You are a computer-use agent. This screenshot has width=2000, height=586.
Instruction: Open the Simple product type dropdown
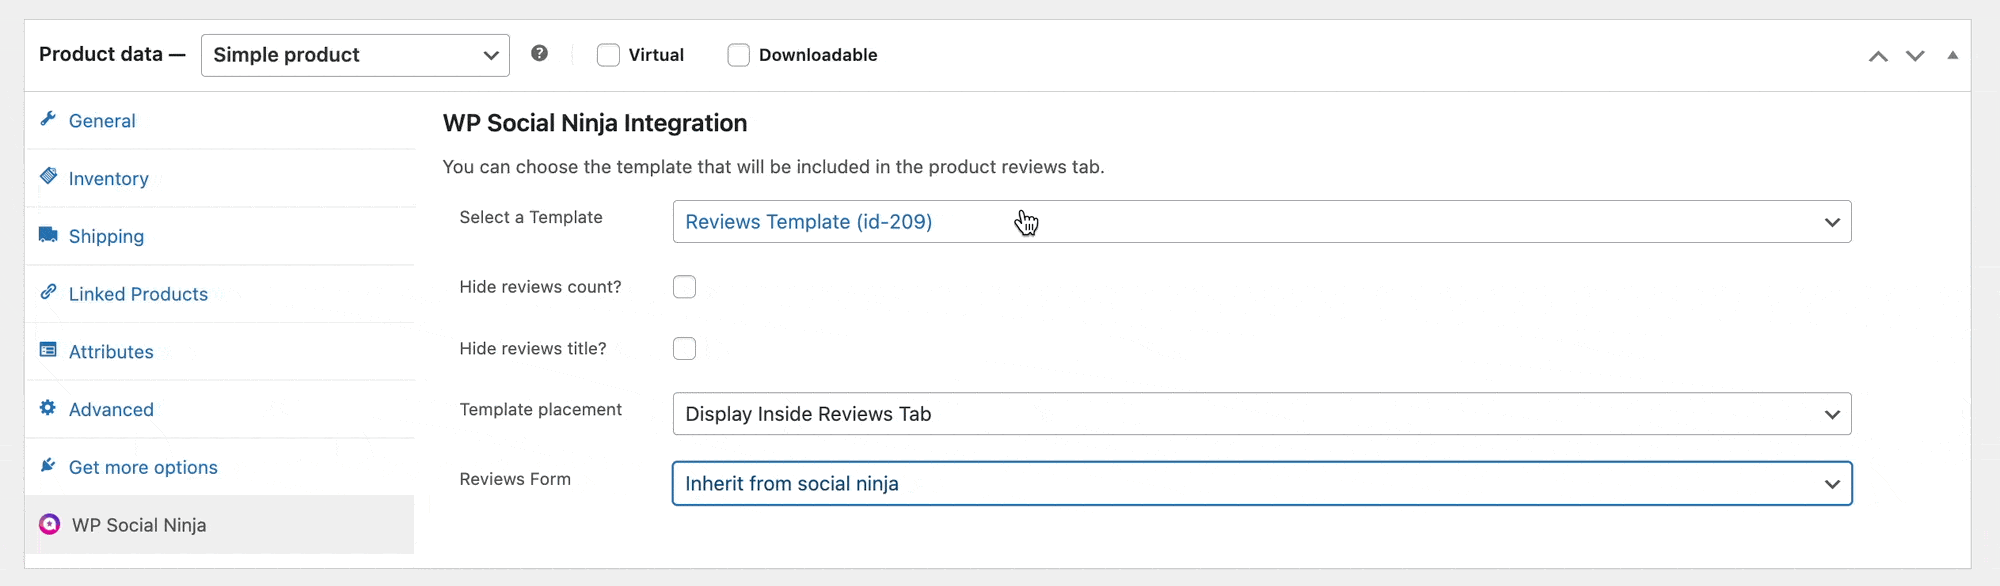click(355, 55)
